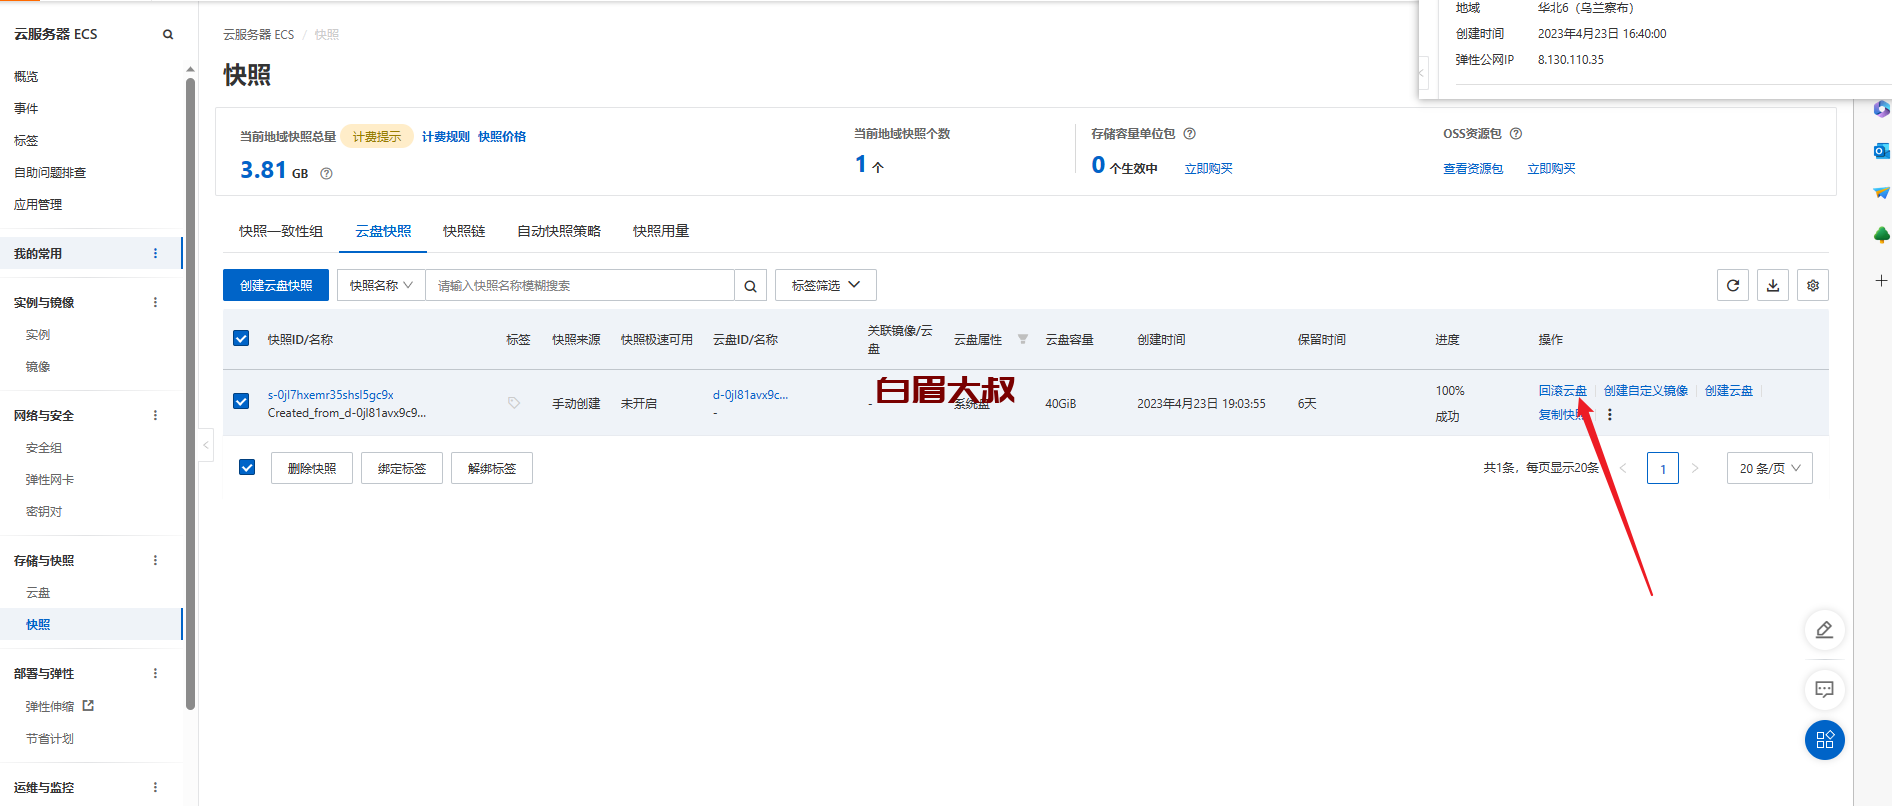Click the help icon beside 存储容量单位包
The image size is (1892, 806).
(x=1190, y=134)
